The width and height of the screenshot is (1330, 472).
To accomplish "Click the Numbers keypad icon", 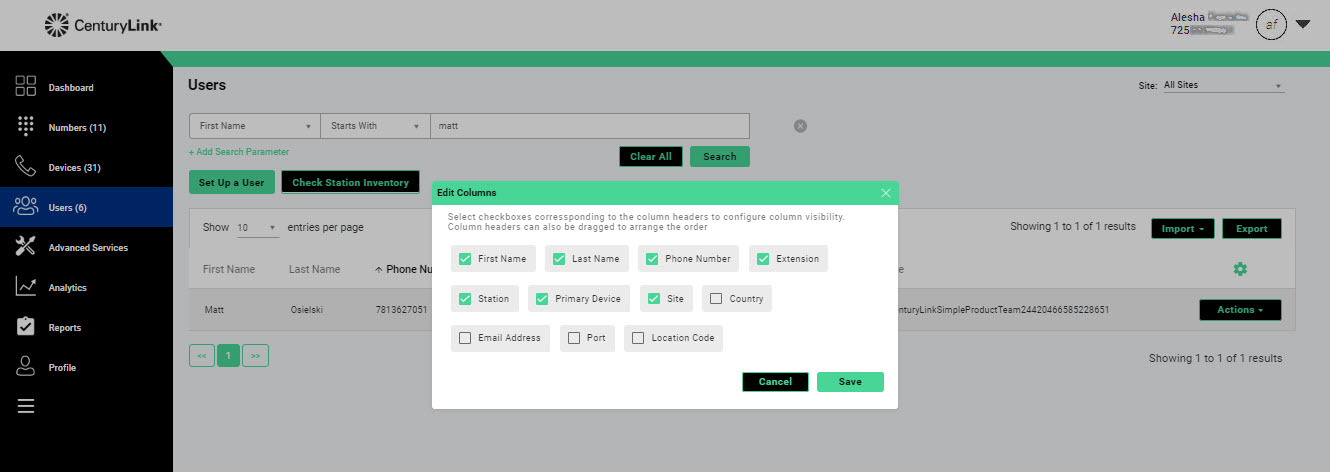I will [26, 127].
